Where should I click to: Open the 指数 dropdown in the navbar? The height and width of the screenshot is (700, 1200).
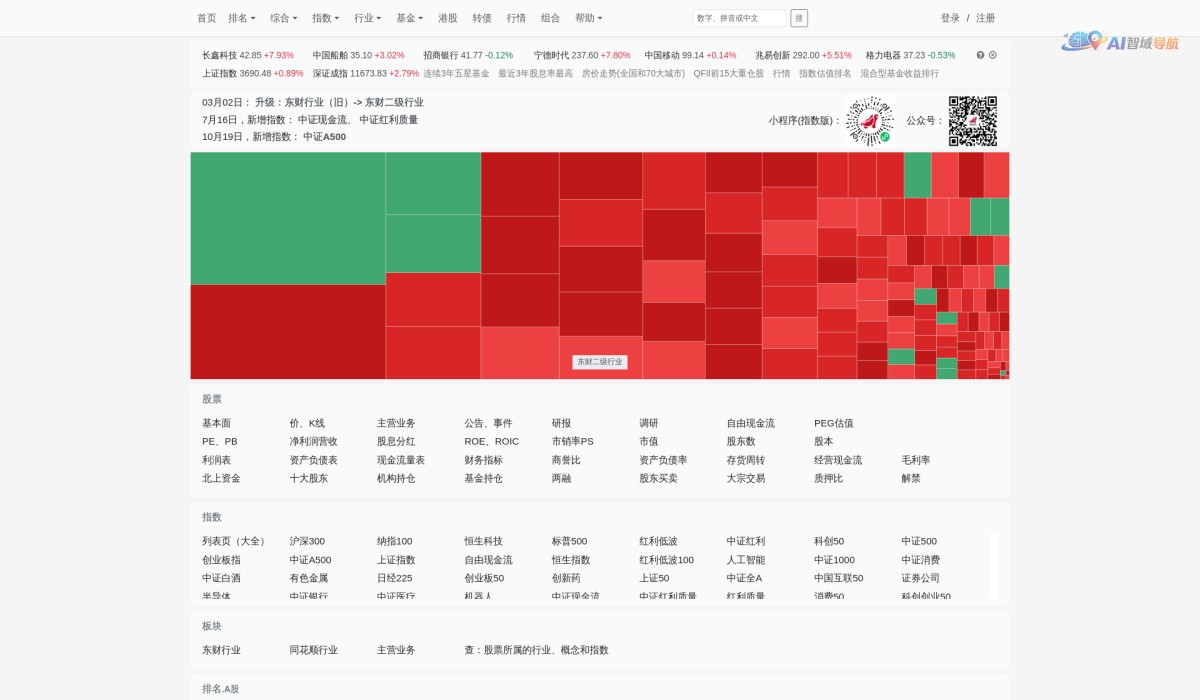(326, 18)
